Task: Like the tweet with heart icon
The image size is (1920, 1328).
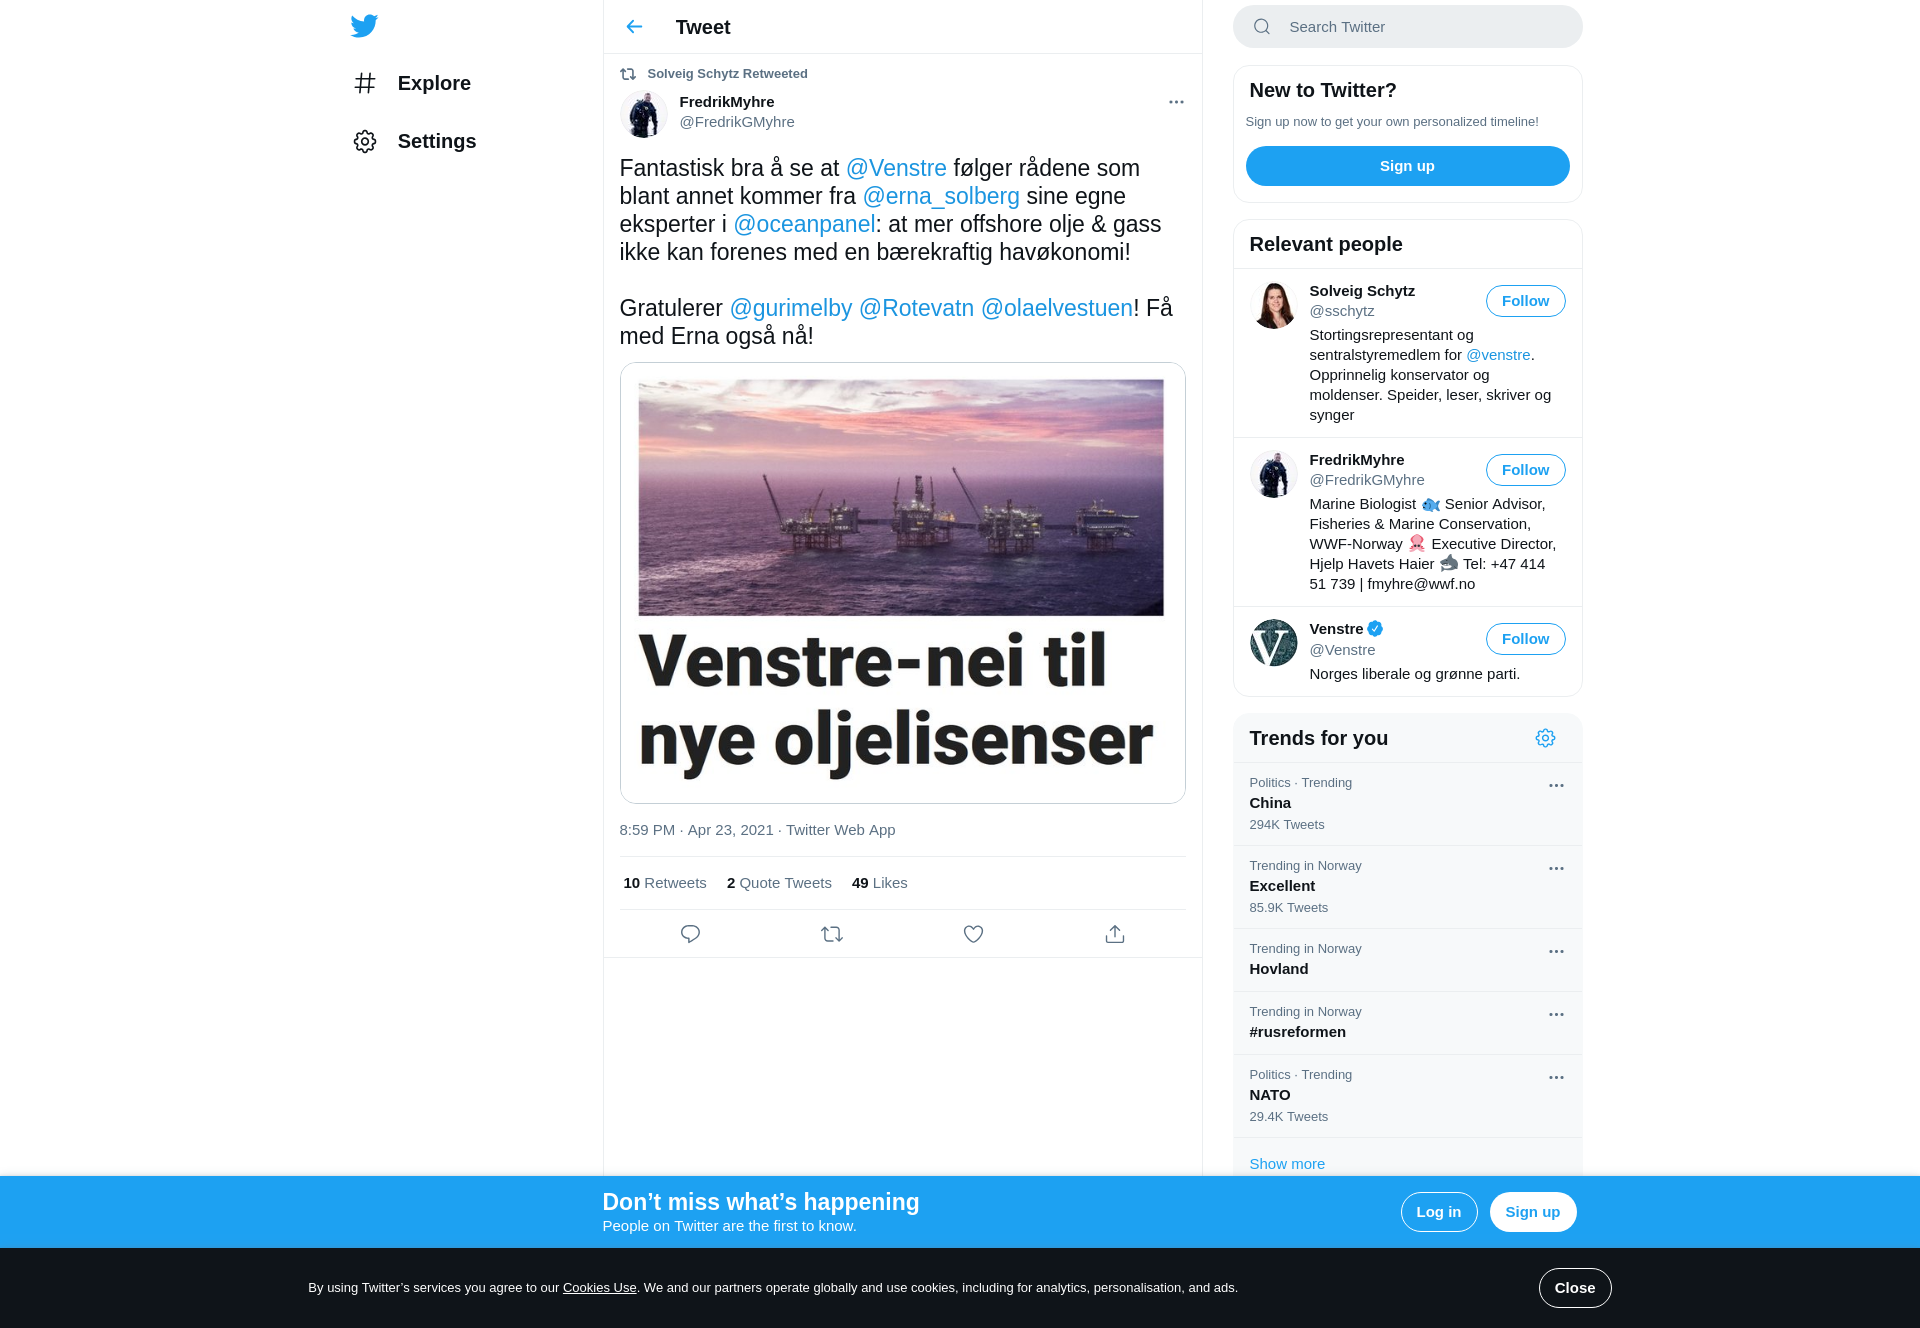Action: [x=973, y=934]
